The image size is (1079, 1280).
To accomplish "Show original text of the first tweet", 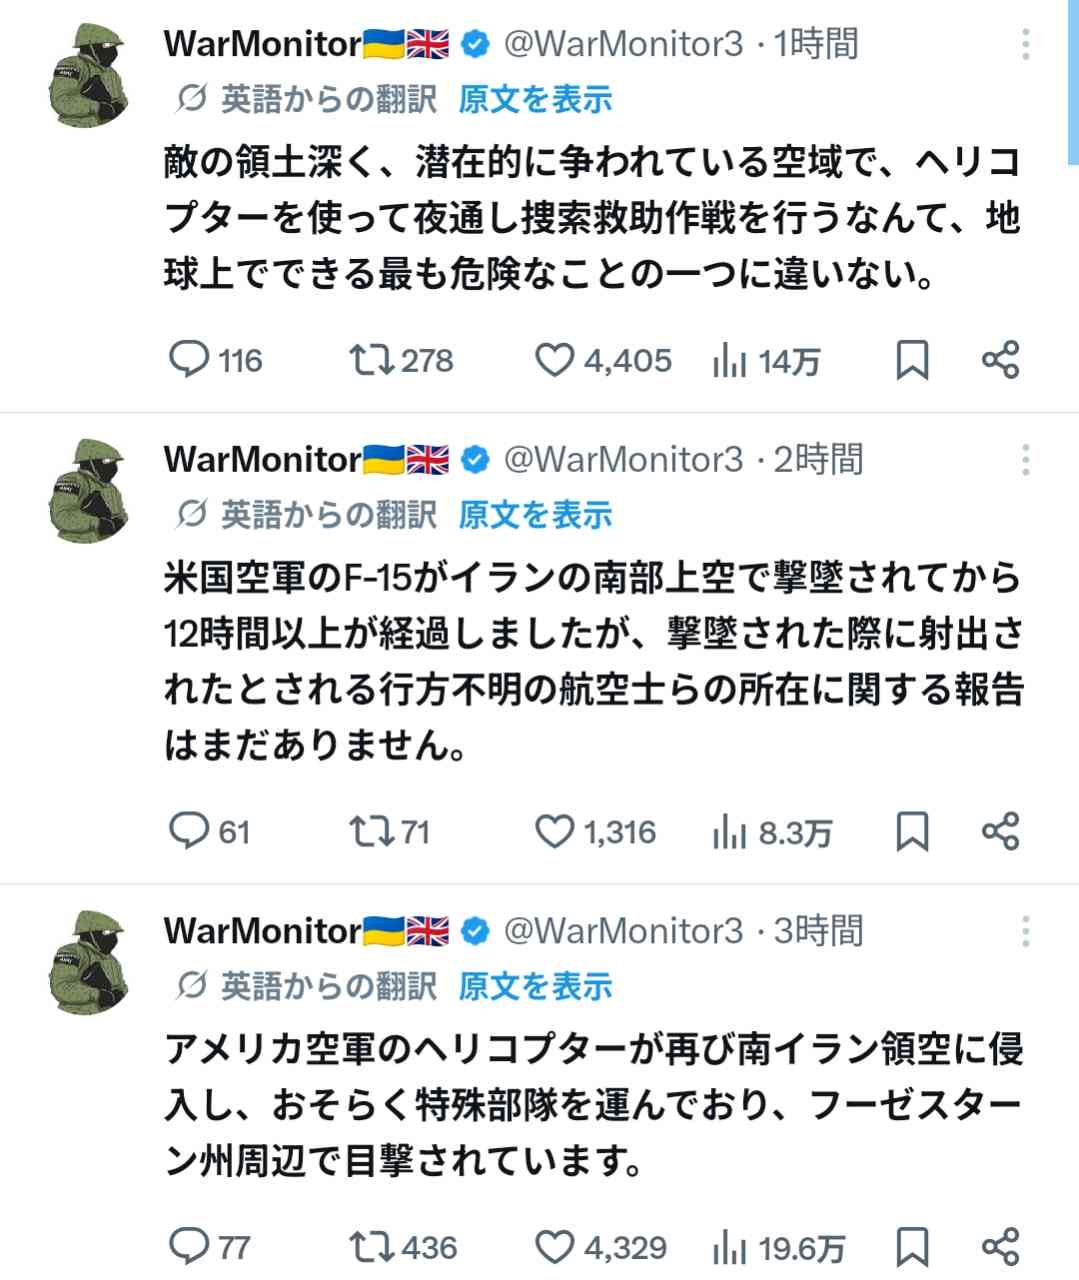I will click(x=535, y=100).
